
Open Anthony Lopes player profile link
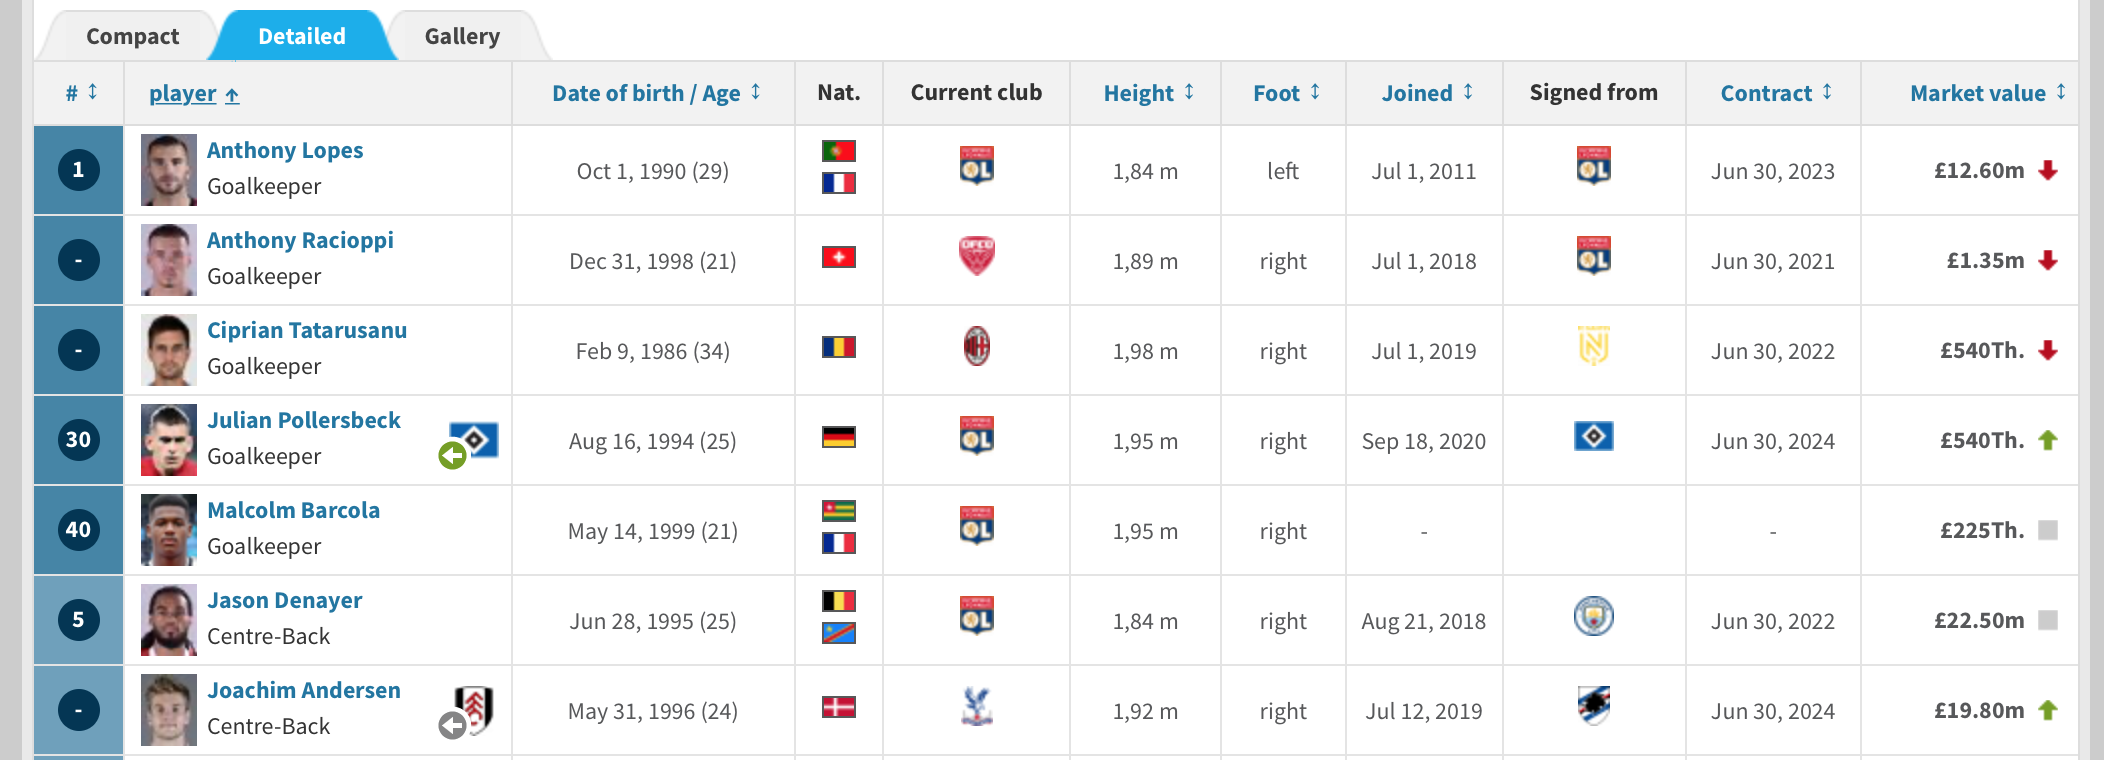click(285, 150)
